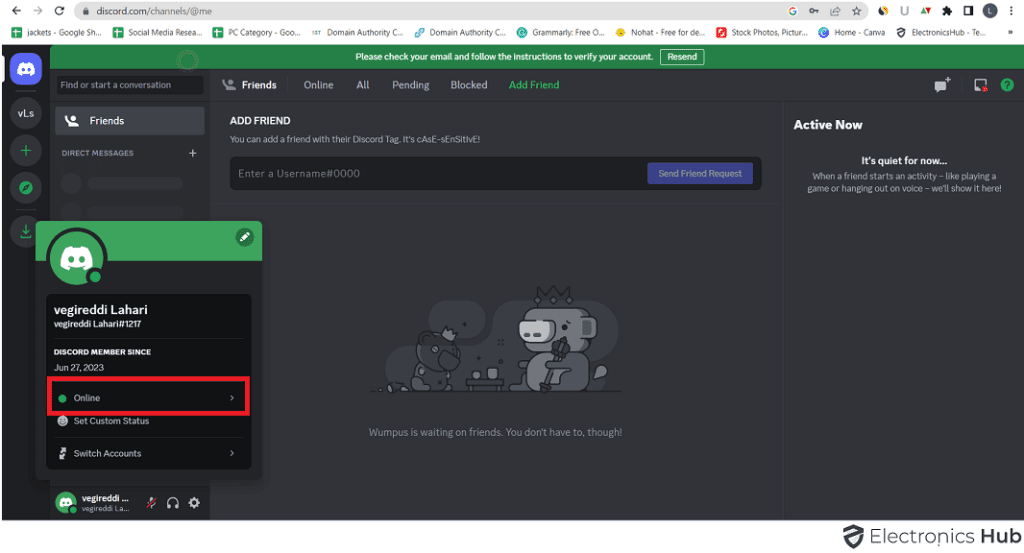Viewport: 1024px width, 553px height.
Task: Open the Chrome three-dot menu
Action: click(x=1011, y=11)
